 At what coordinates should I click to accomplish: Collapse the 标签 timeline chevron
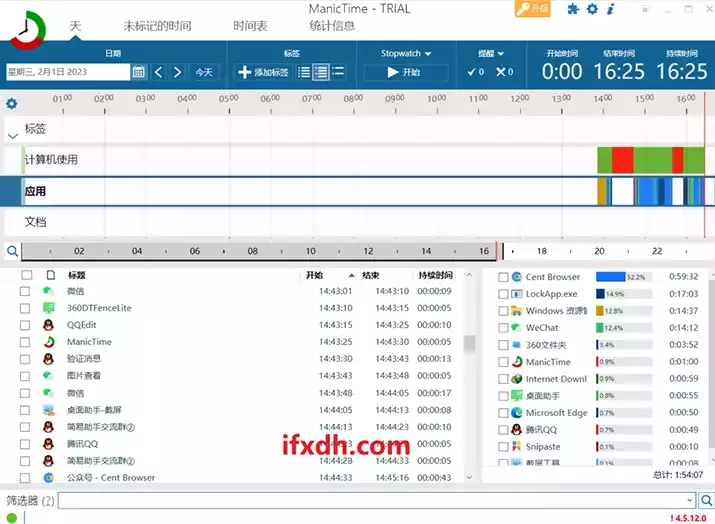tap(13, 136)
